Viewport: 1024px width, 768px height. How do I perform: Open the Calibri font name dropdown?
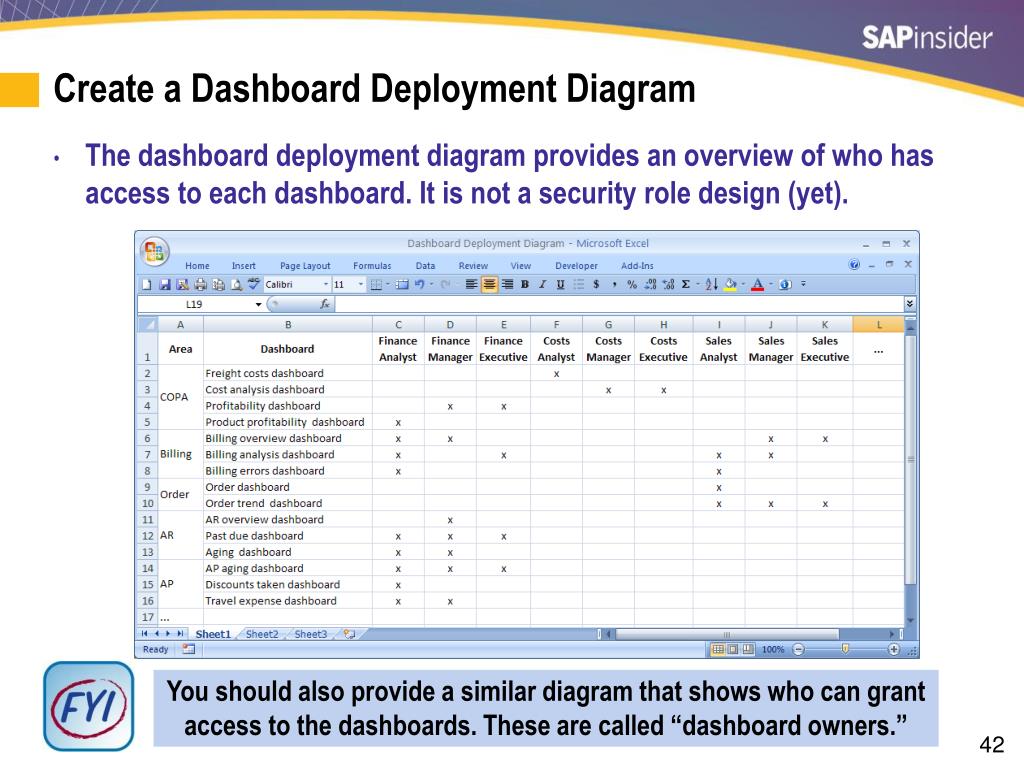pos(326,284)
